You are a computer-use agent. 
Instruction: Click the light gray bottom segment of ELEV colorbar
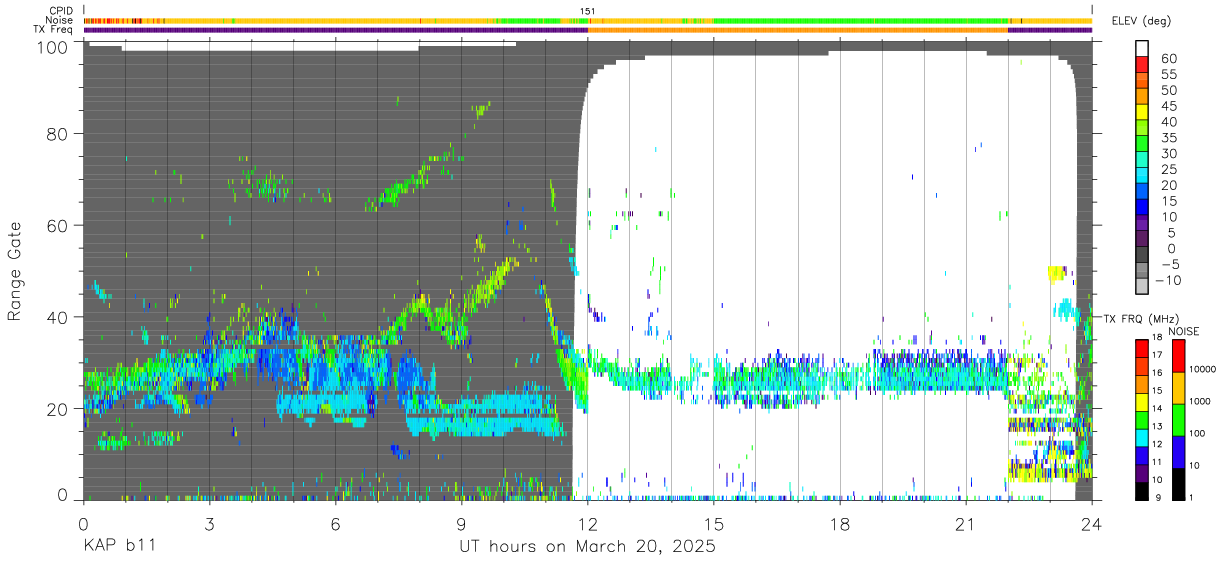(x=1143, y=287)
